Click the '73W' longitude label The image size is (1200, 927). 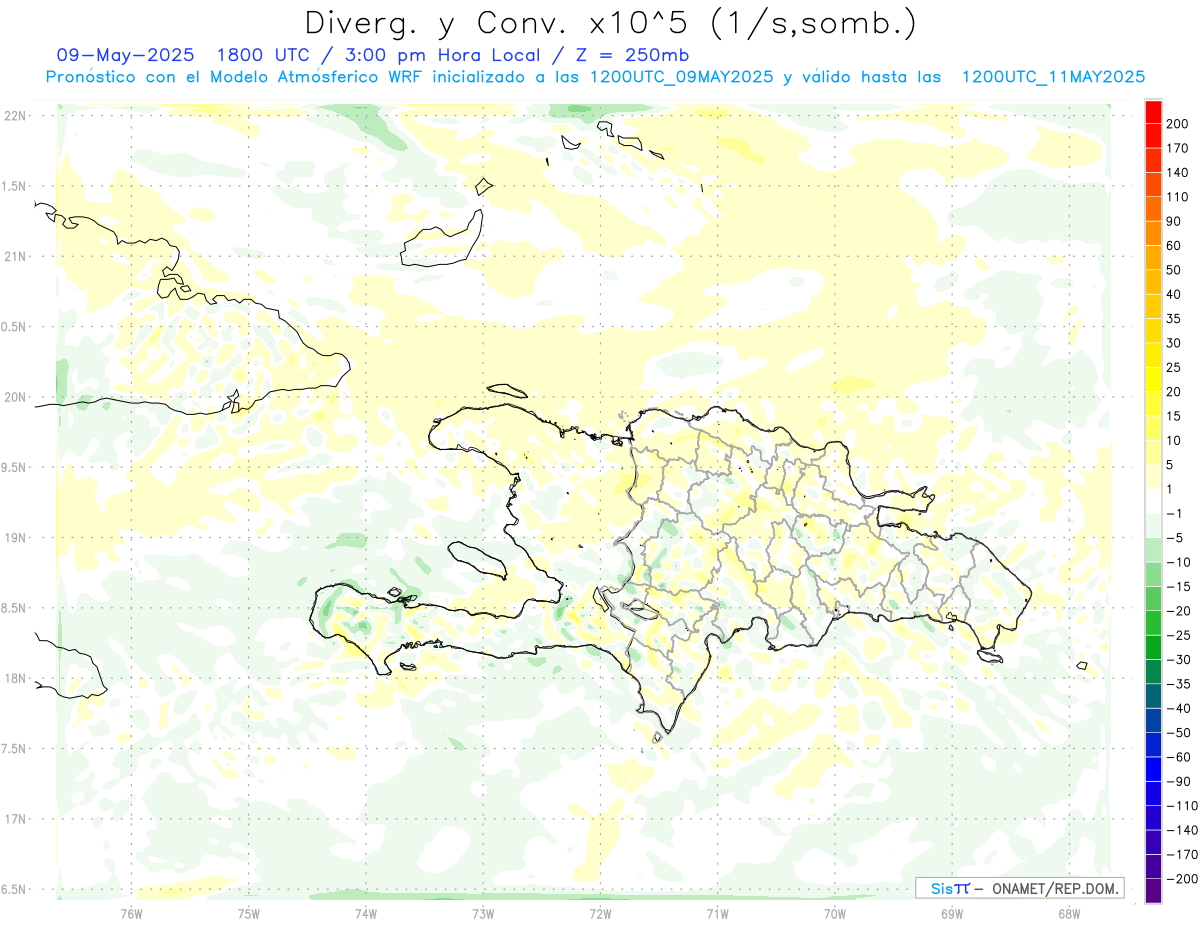pyautogui.click(x=483, y=913)
